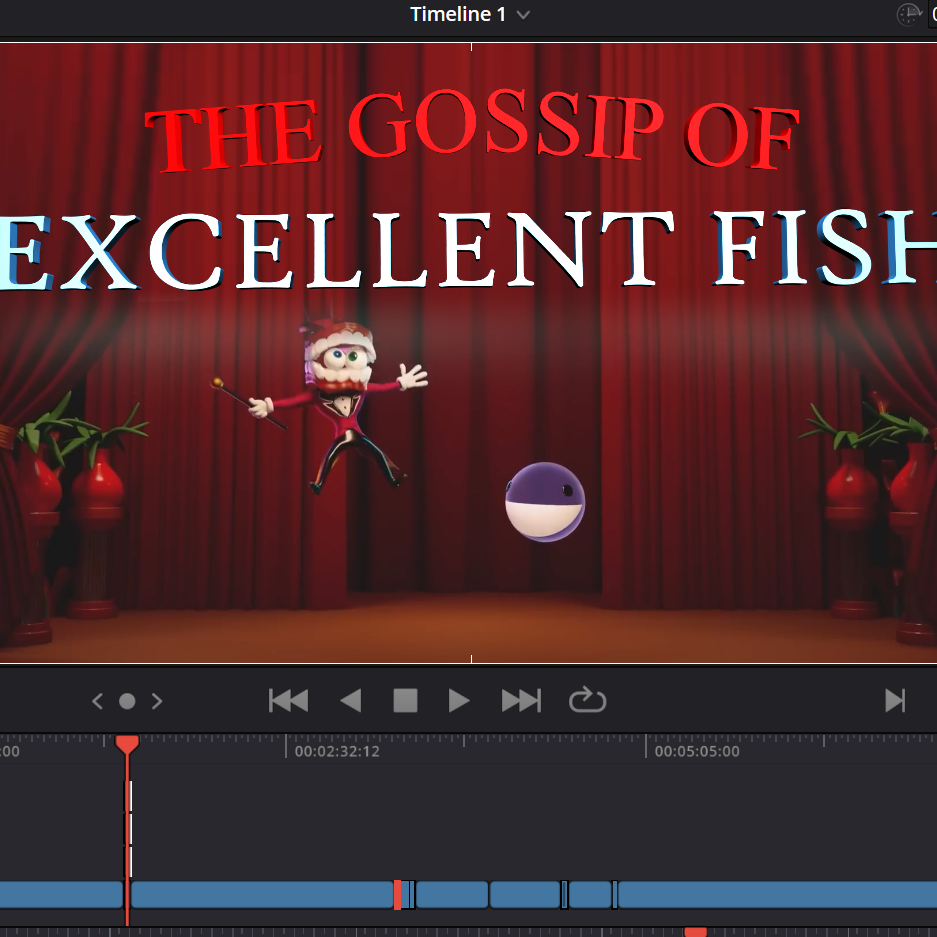Select the red highlighted segment in track
This screenshot has width=937, height=937.
(x=398, y=894)
